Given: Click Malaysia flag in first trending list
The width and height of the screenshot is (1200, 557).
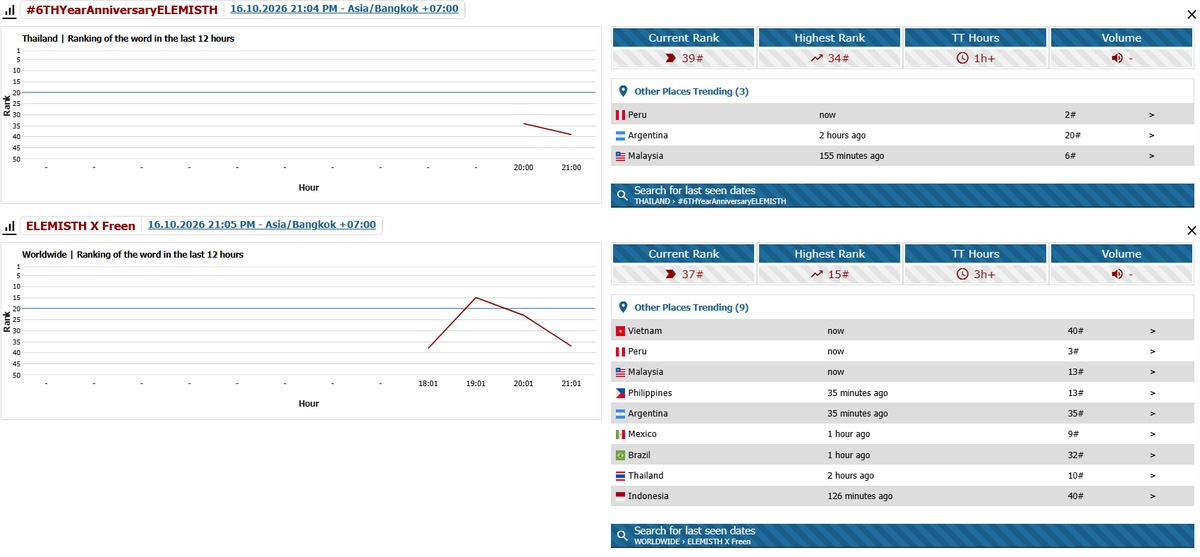Looking at the screenshot, I should [620, 156].
